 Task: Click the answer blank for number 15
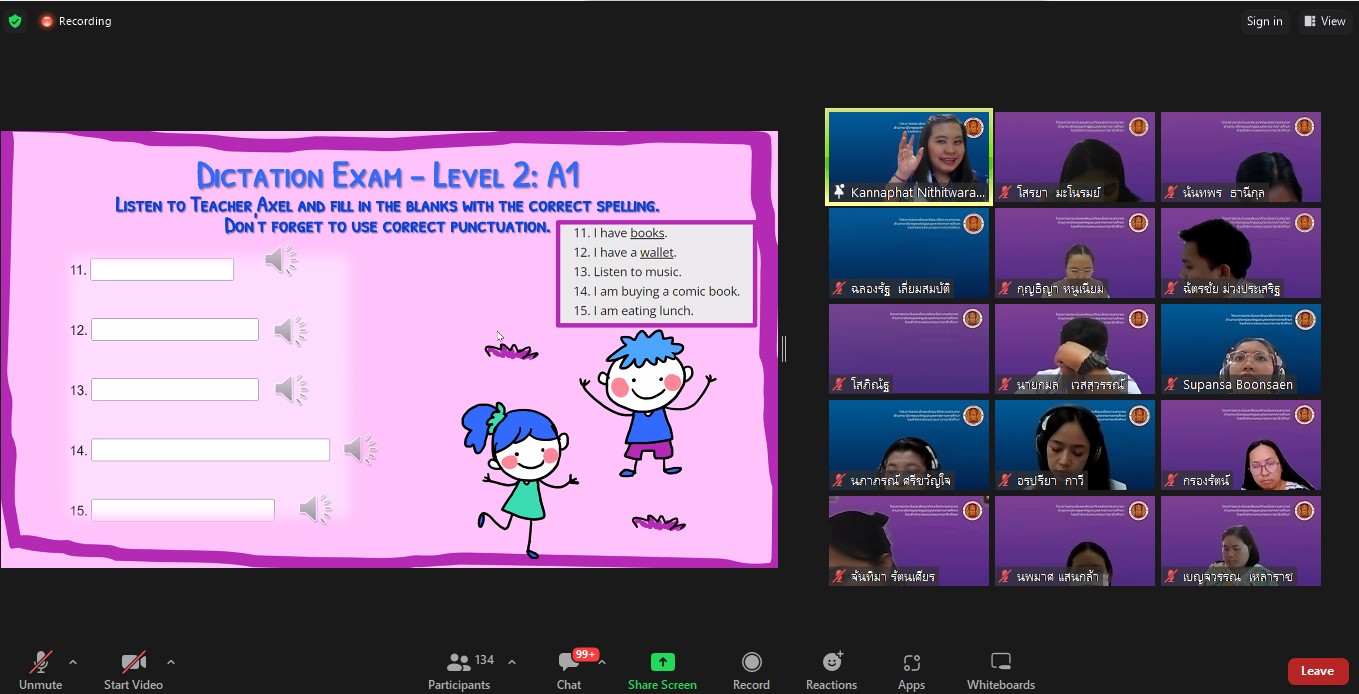tap(183, 510)
